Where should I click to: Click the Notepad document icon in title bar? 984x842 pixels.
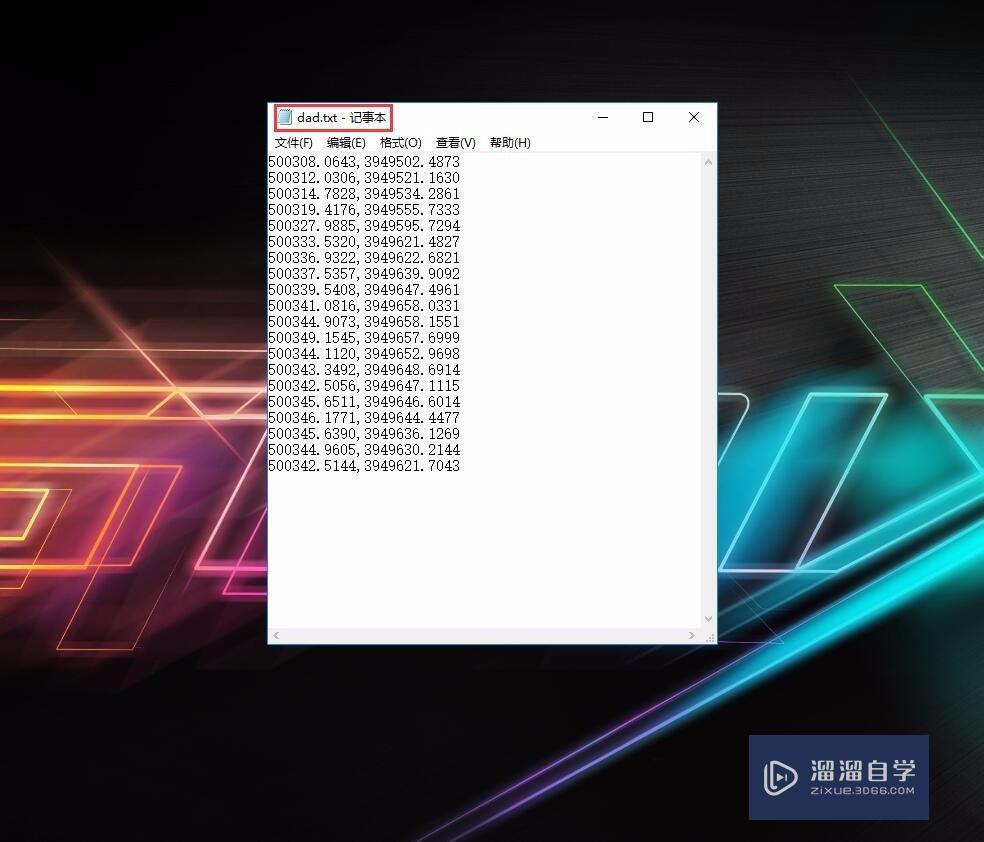tap(287, 117)
